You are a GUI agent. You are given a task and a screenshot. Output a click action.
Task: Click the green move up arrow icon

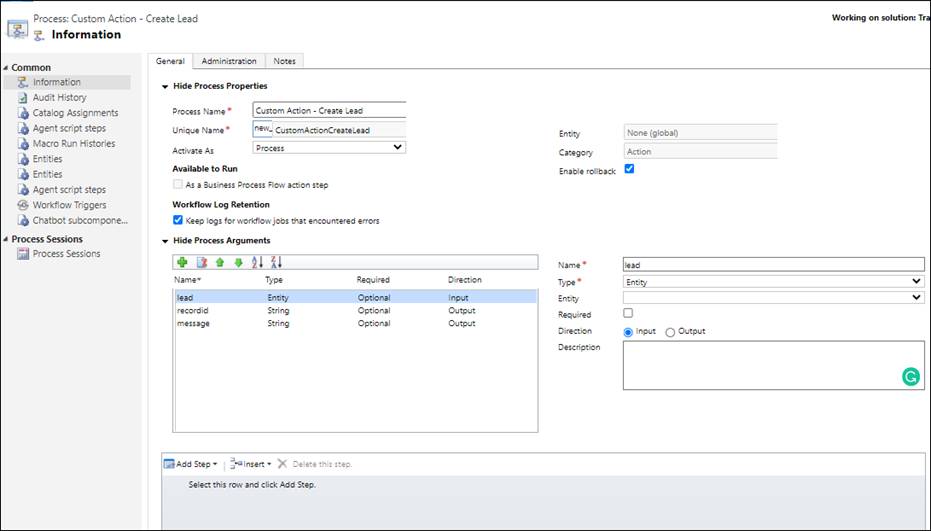tap(219, 263)
